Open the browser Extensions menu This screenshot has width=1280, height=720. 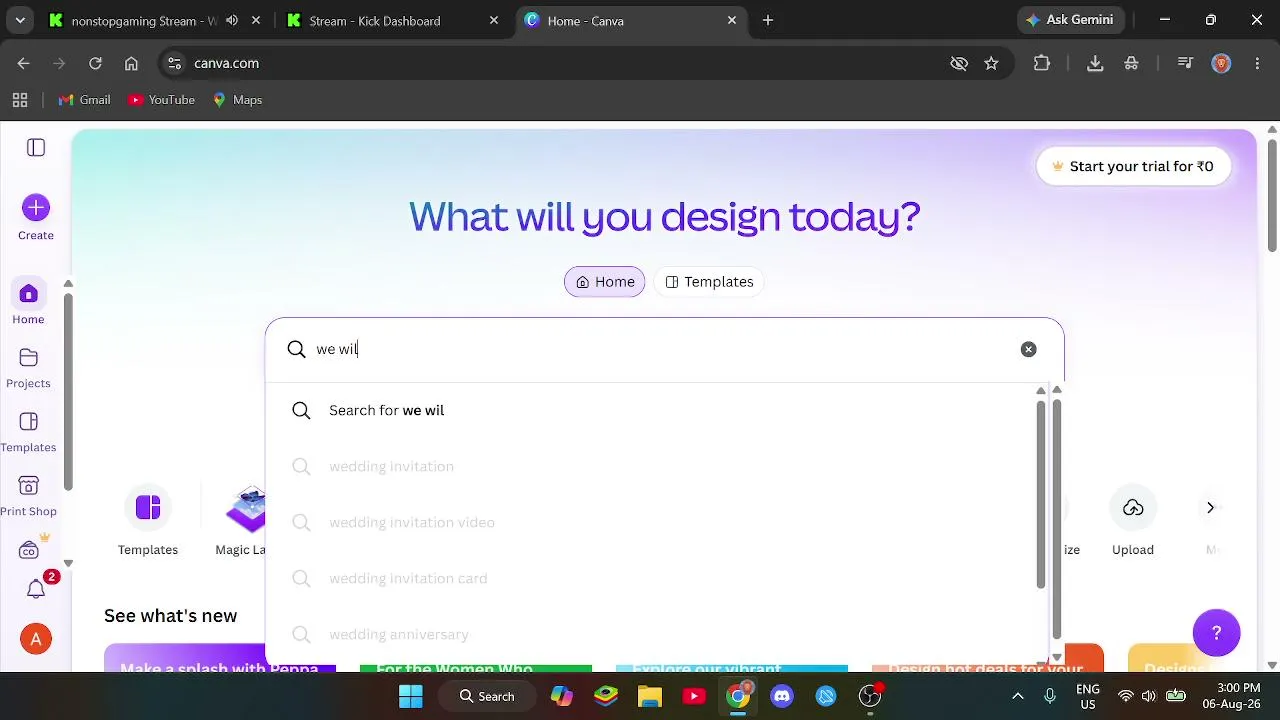tap(1042, 63)
